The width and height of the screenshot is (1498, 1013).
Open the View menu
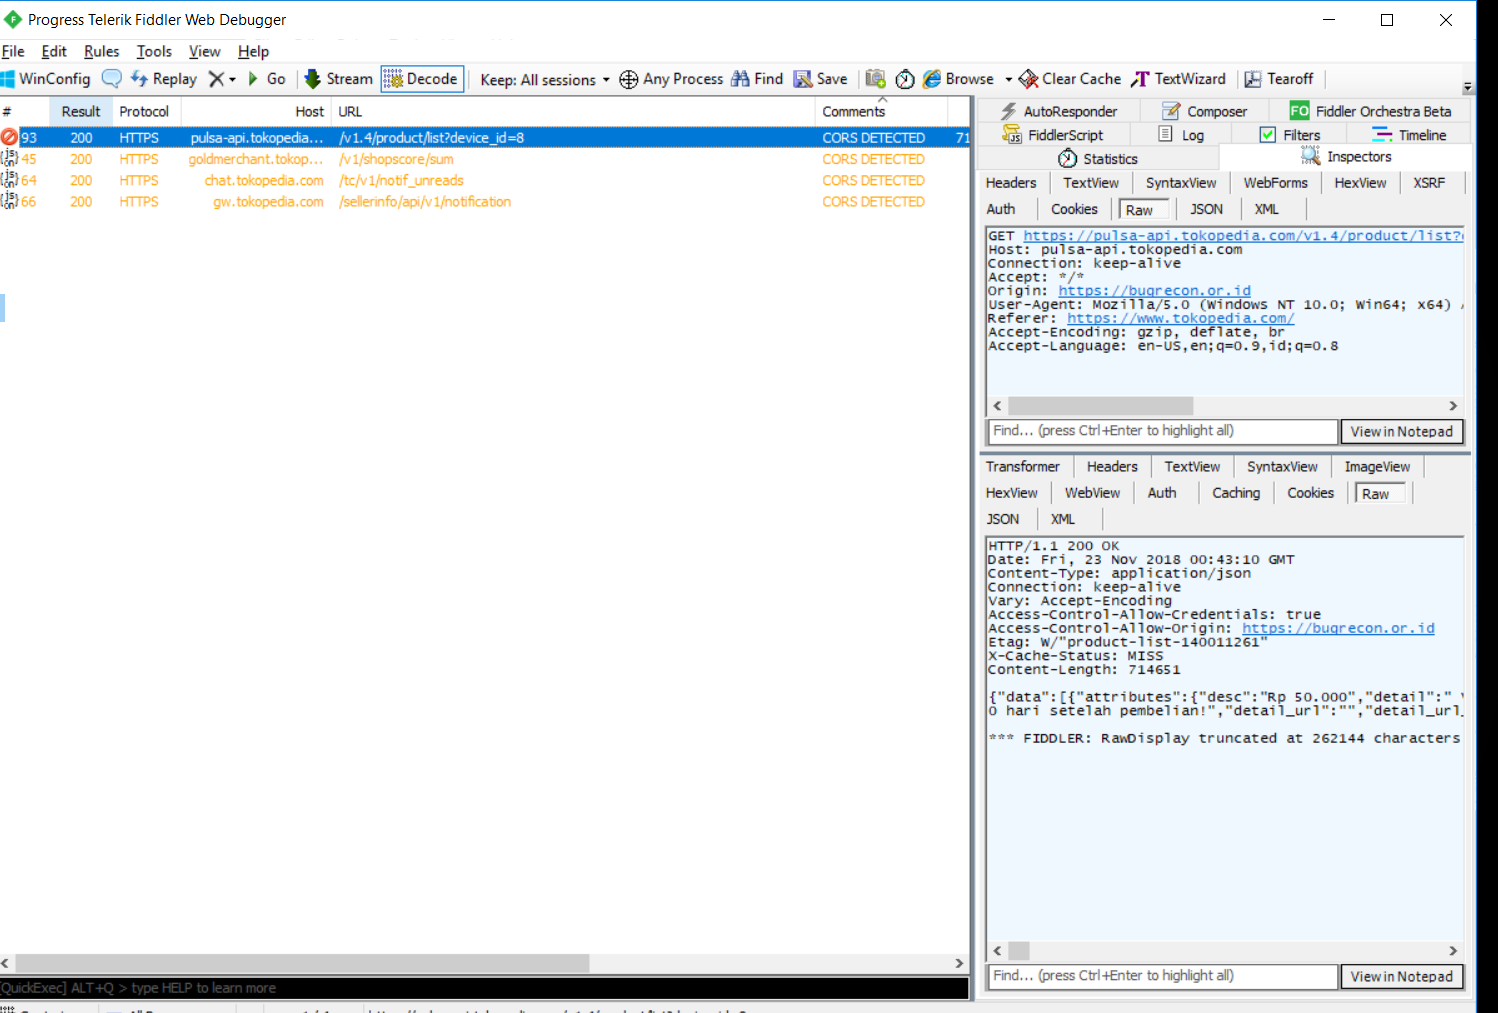pyautogui.click(x=204, y=51)
